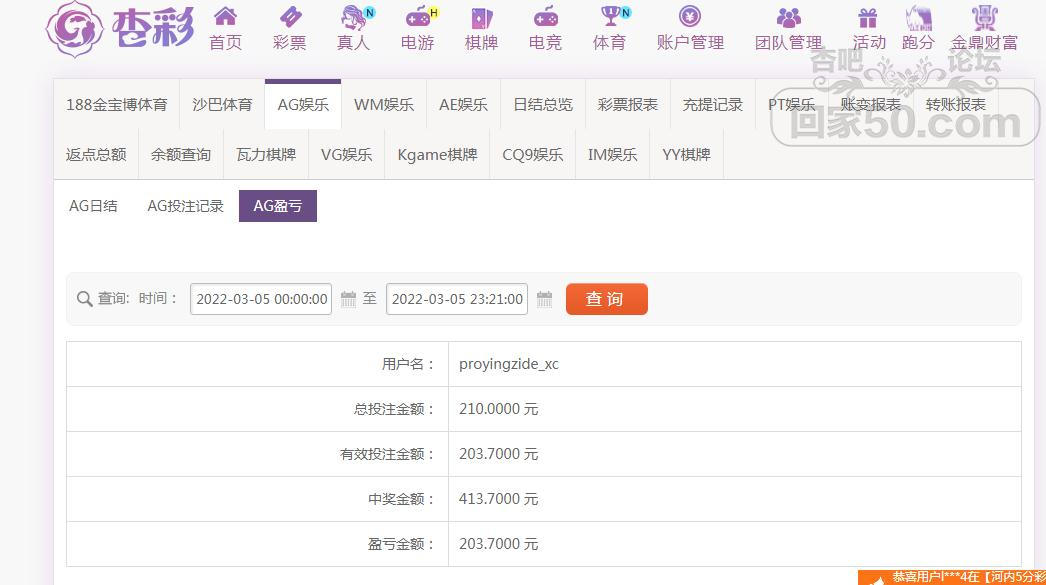Click the end time input field

pyautogui.click(x=457, y=299)
